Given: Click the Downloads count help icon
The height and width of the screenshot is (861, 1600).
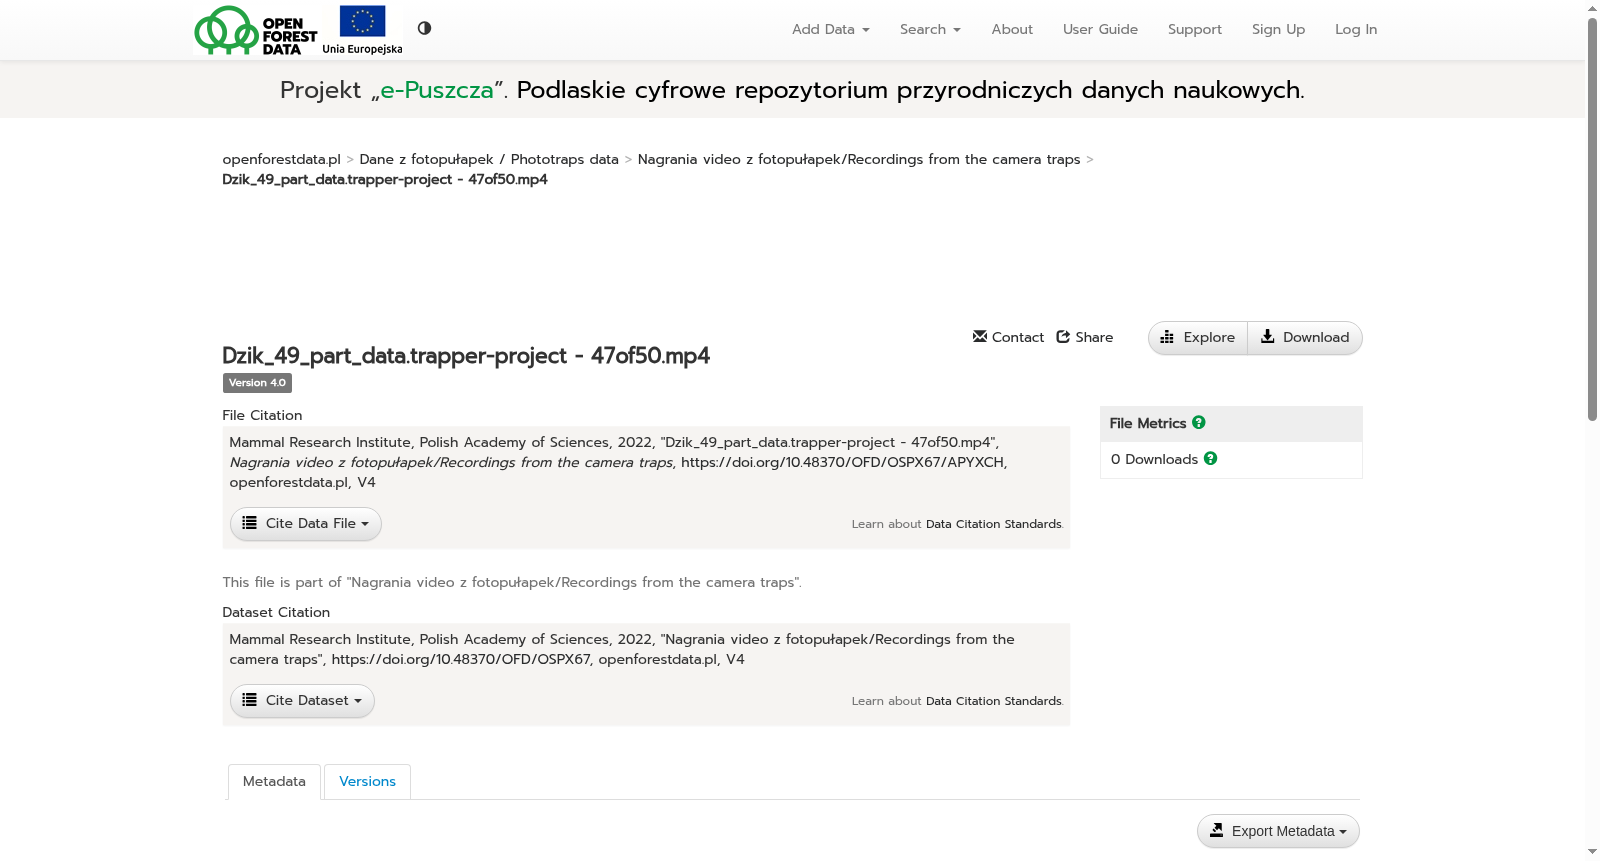Looking at the screenshot, I should tap(1210, 459).
